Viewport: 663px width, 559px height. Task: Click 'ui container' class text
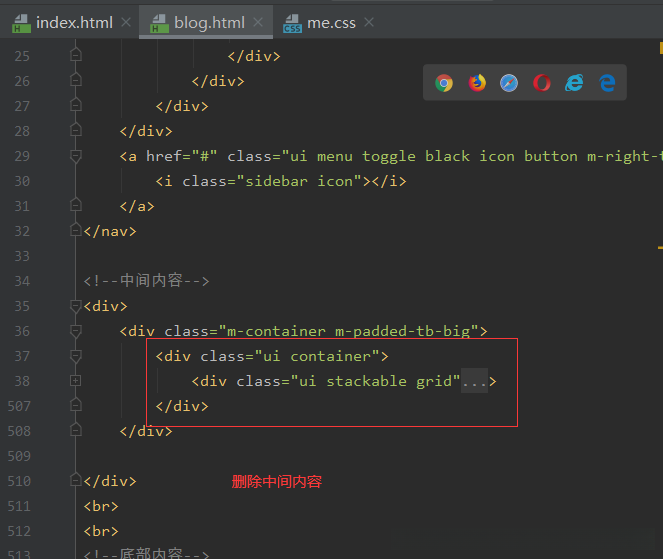[317, 356]
